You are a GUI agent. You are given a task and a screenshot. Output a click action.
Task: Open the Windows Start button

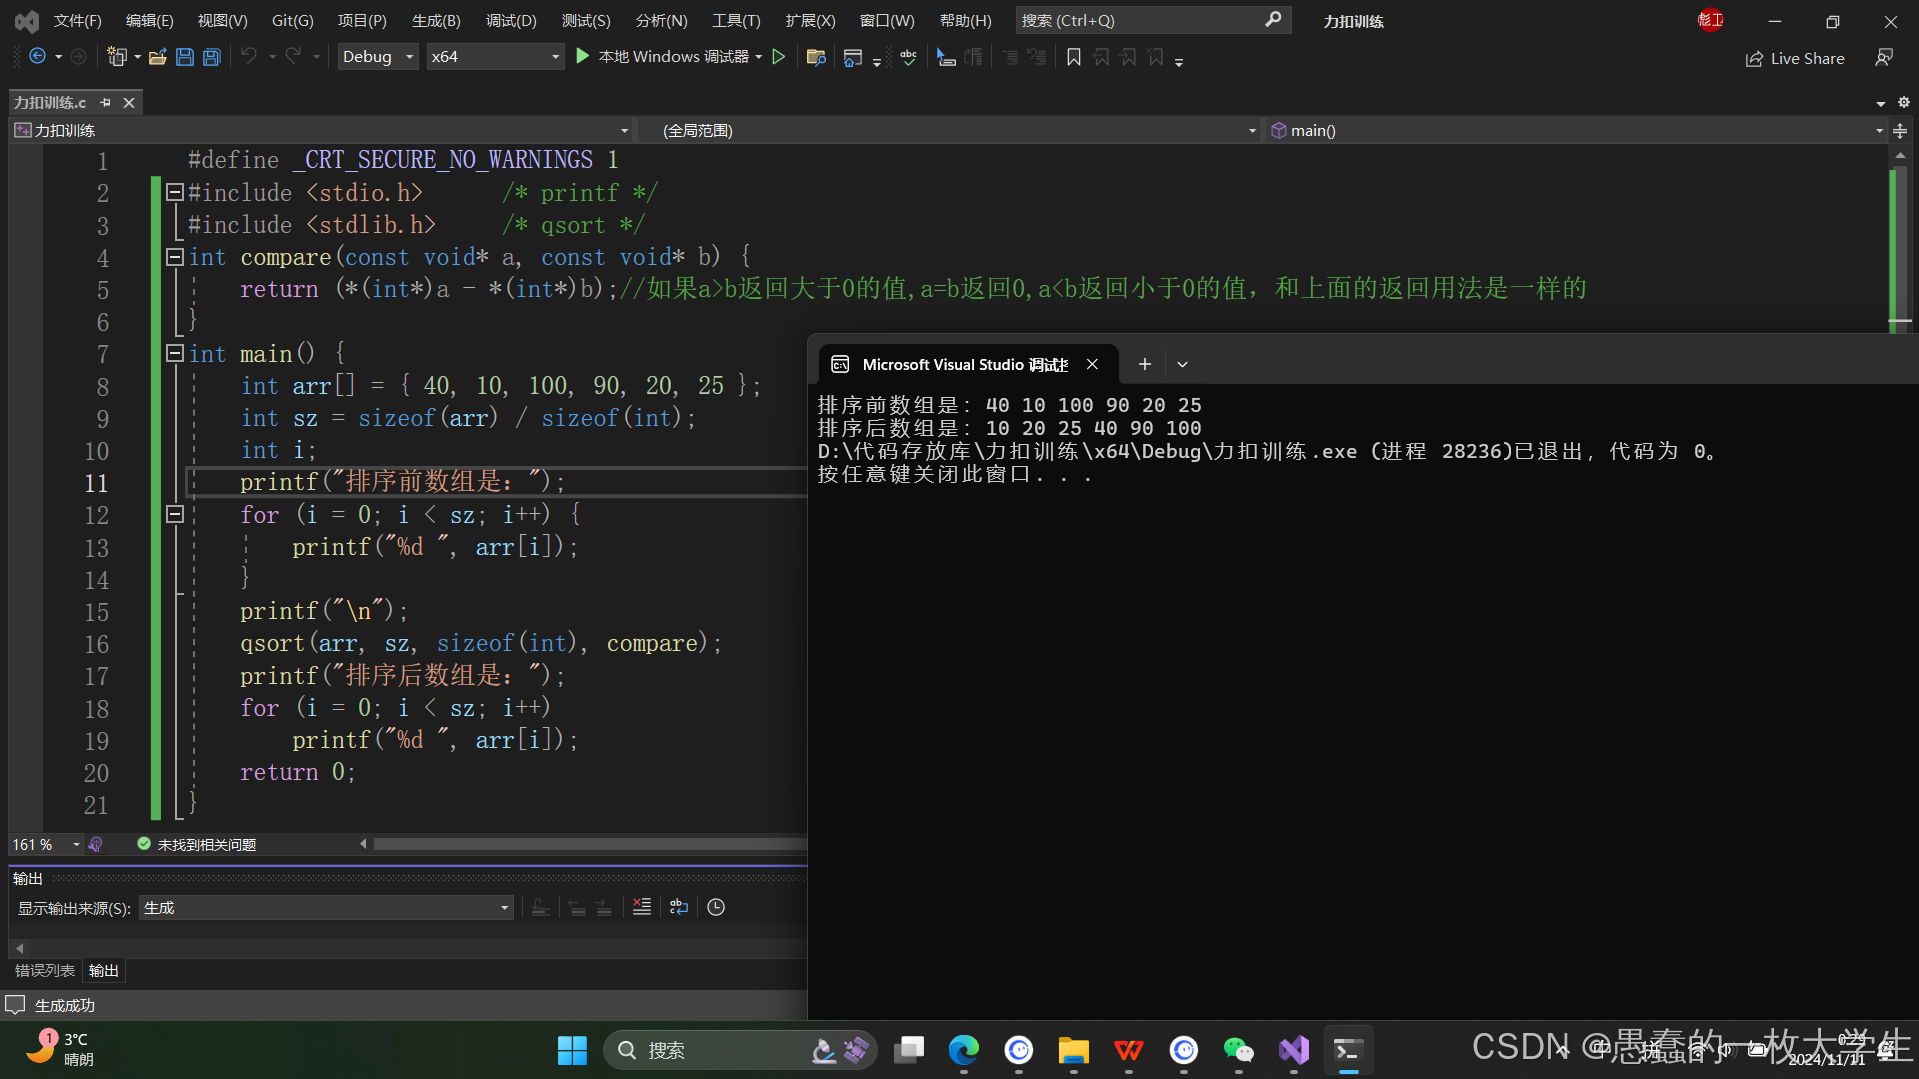pyautogui.click(x=572, y=1050)
